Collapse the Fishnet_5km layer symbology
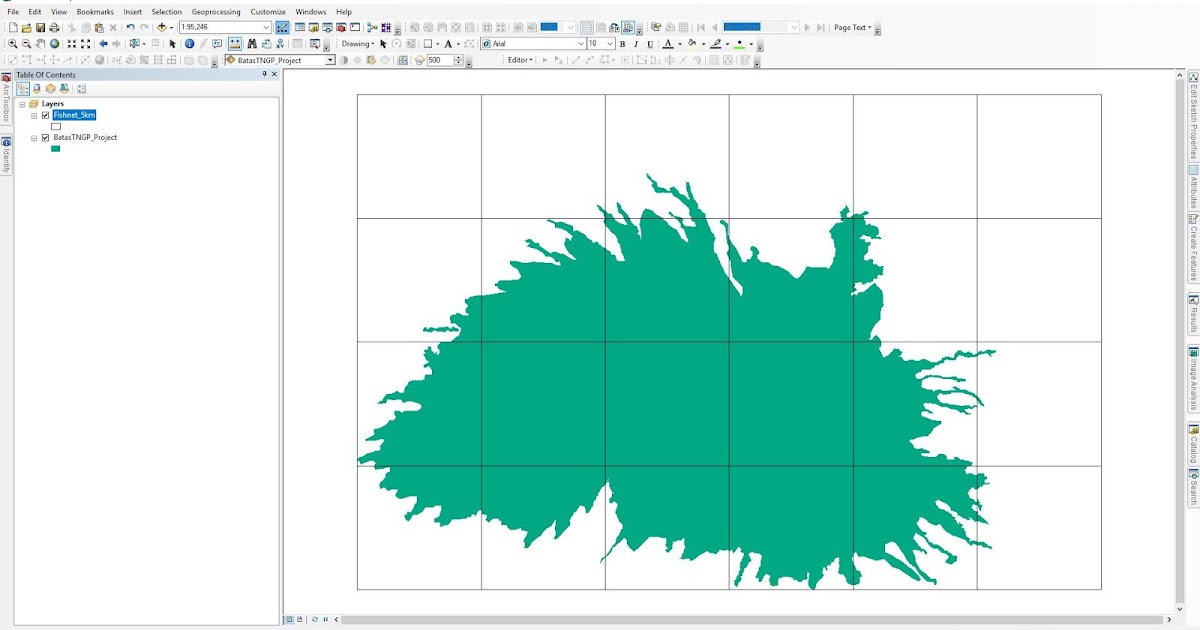Screen dimensions: 1200x630 33,115
